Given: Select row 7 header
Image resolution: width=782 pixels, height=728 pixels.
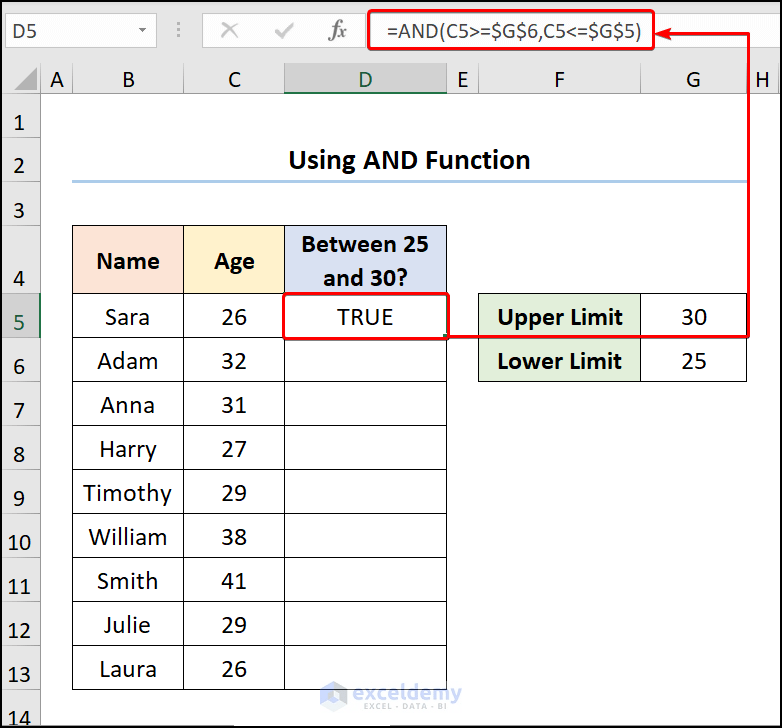Looking at the screenshot, I should coord(20,403).
